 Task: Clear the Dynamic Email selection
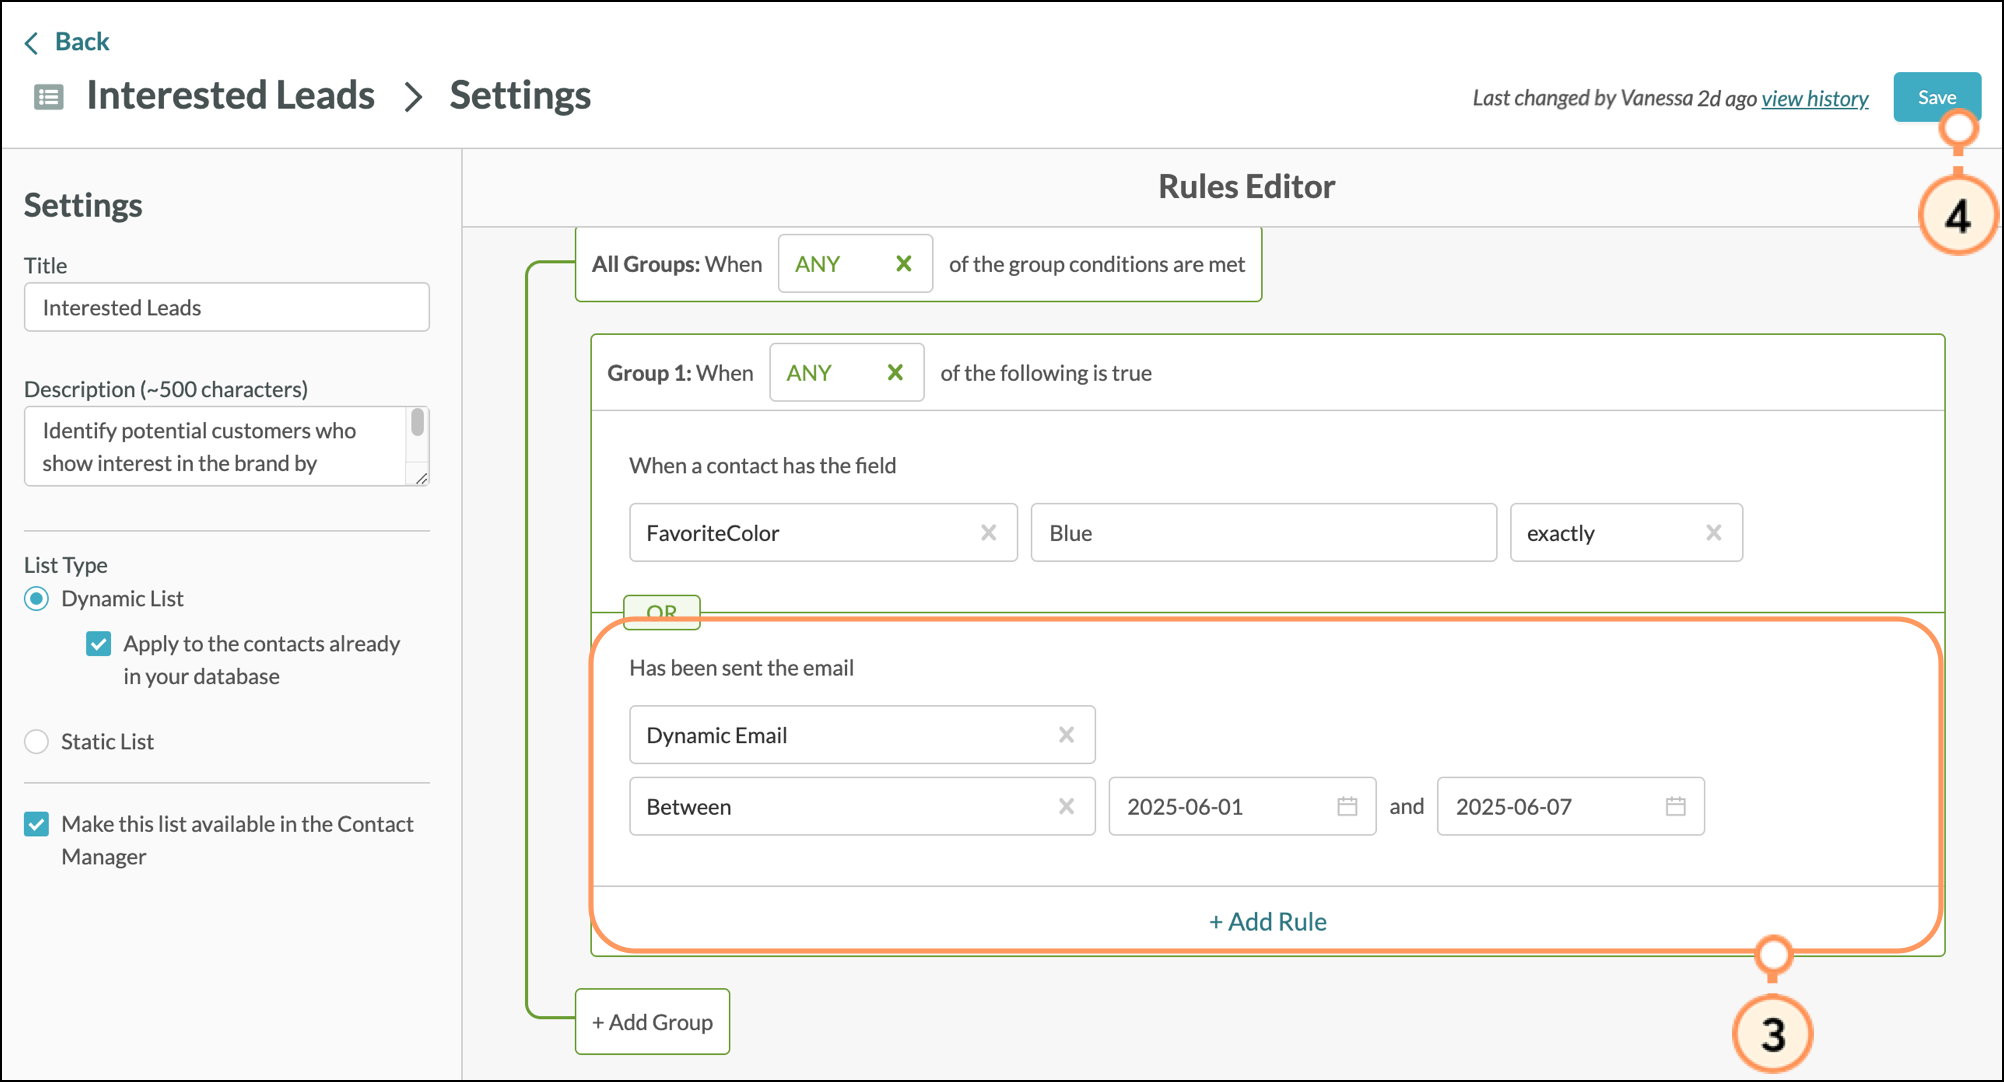pos(1066,735)
